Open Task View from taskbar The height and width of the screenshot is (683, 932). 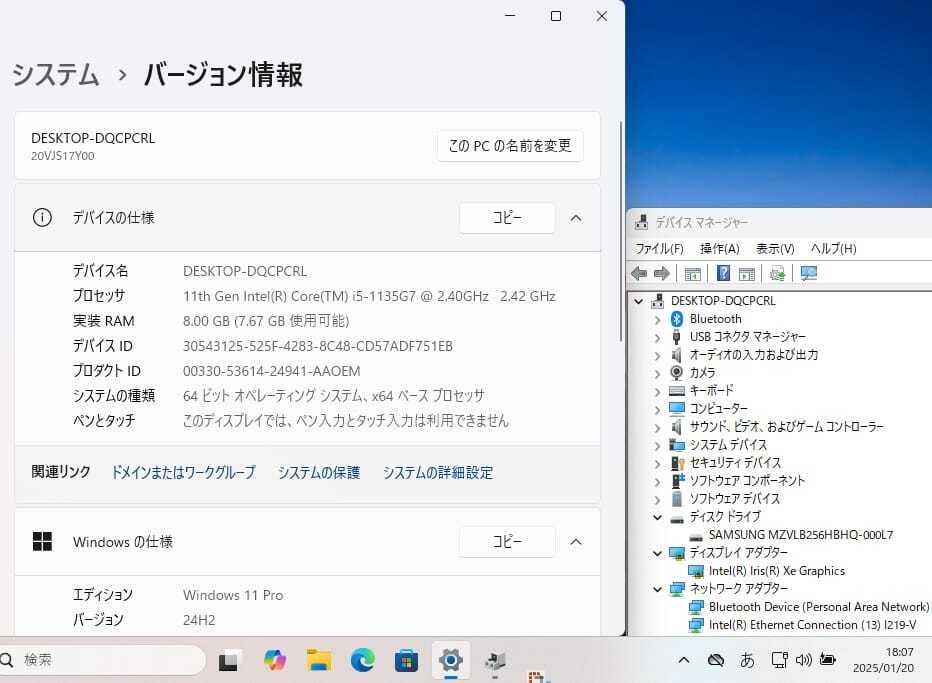[x=228, y=661]
